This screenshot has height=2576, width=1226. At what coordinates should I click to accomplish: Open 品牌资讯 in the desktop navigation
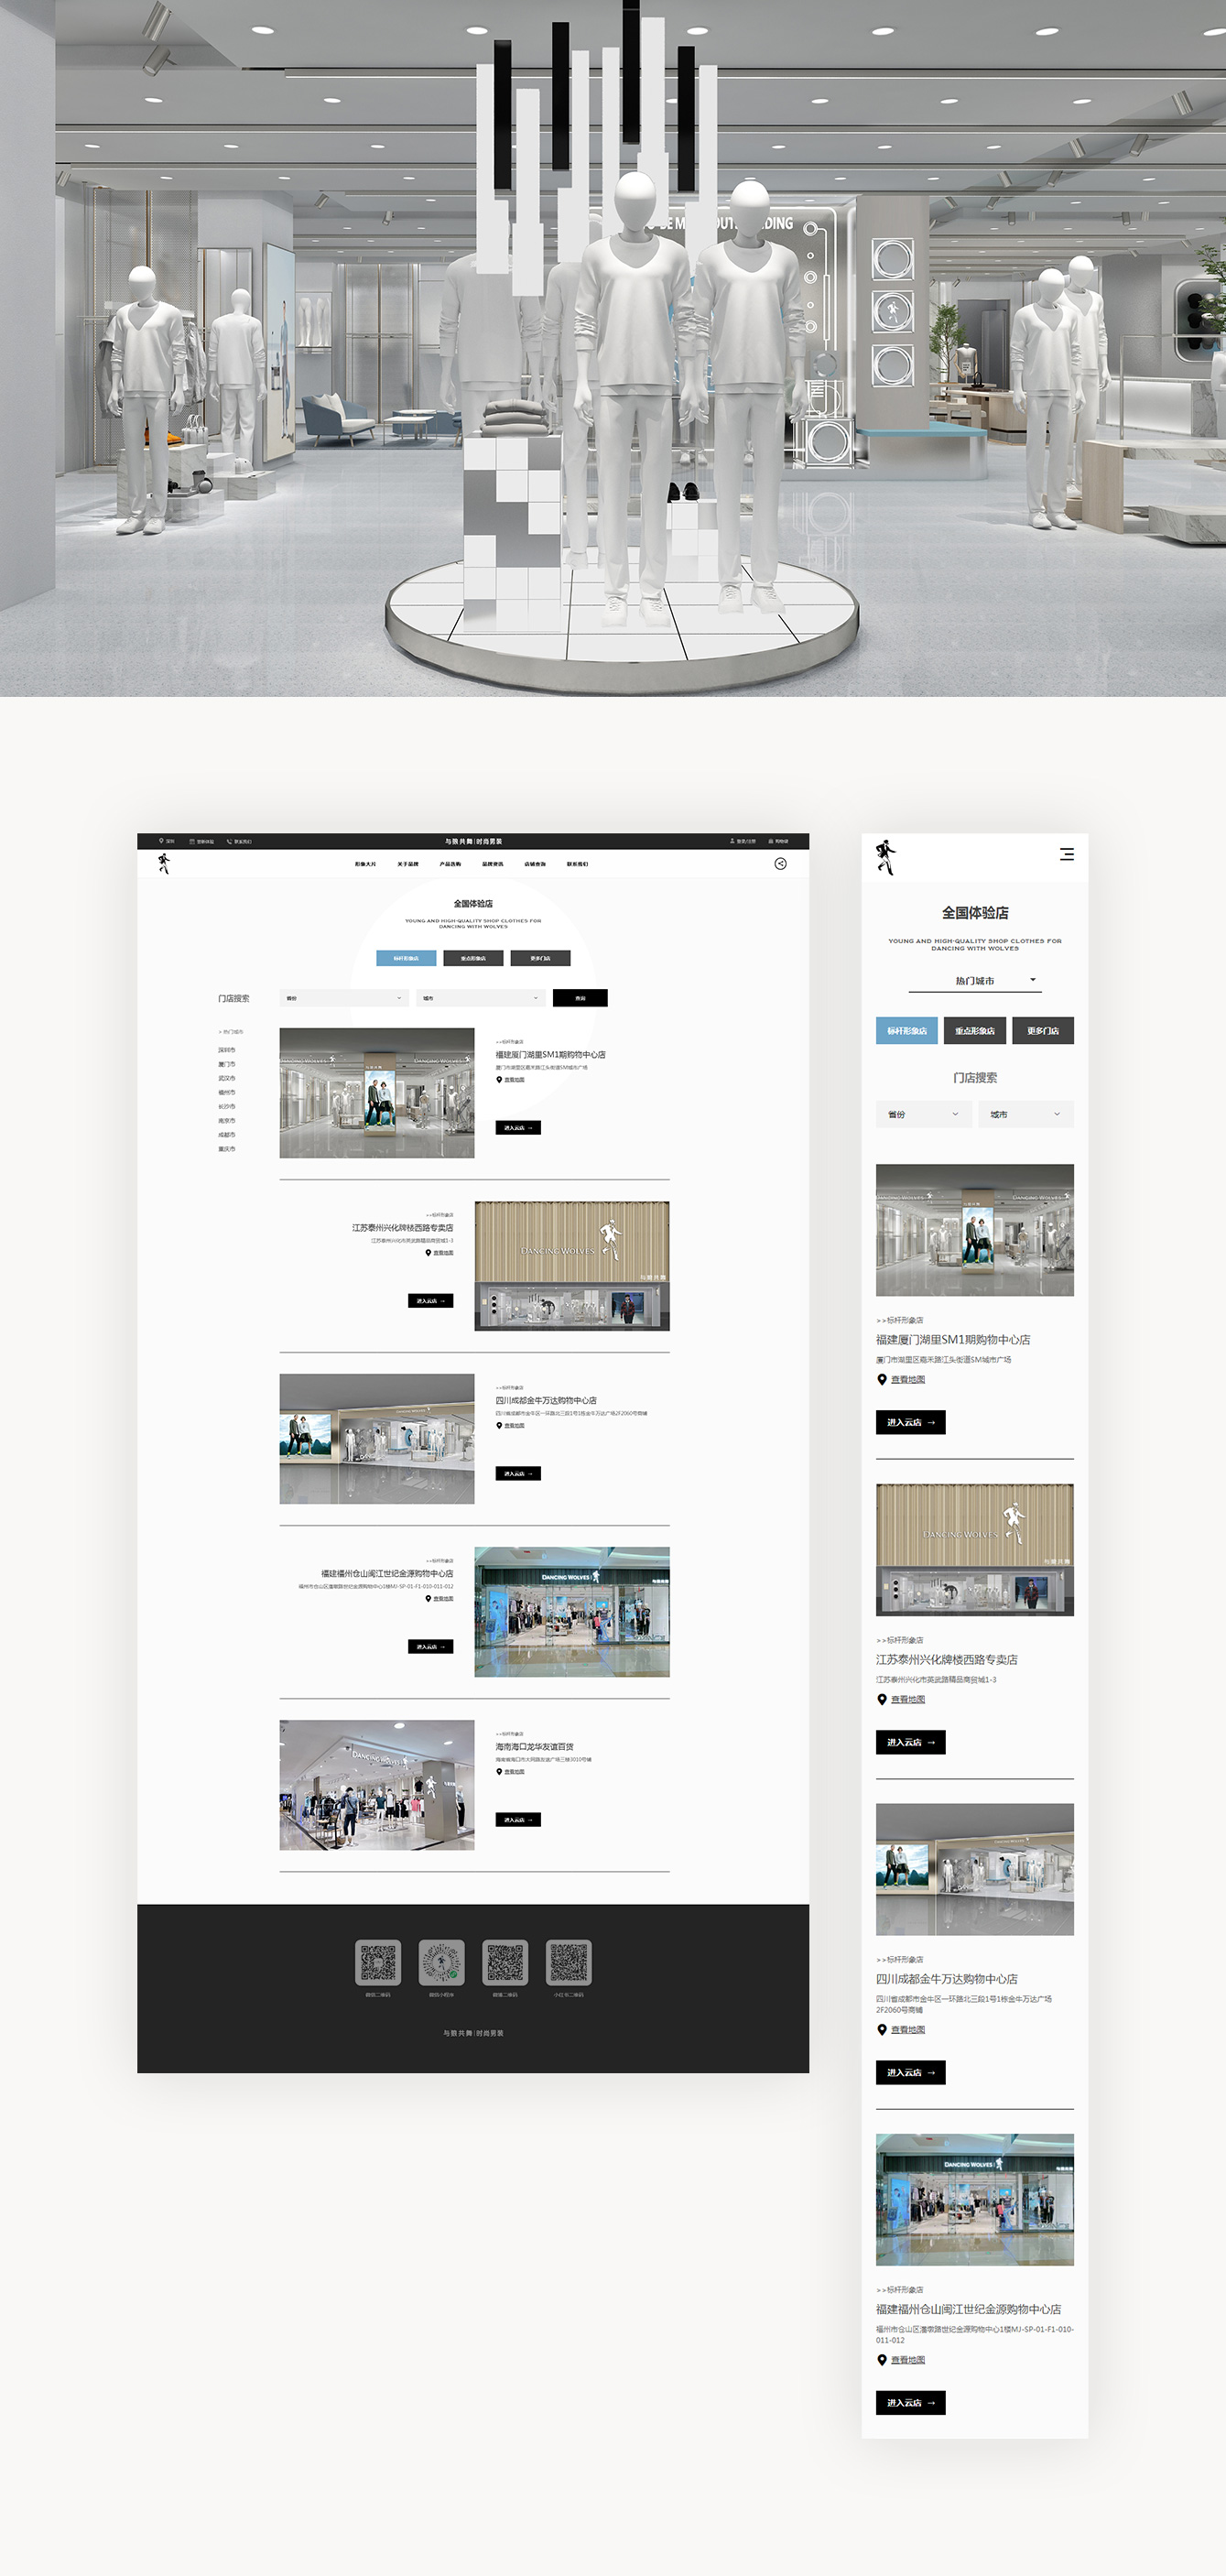[x=493, y=864]
